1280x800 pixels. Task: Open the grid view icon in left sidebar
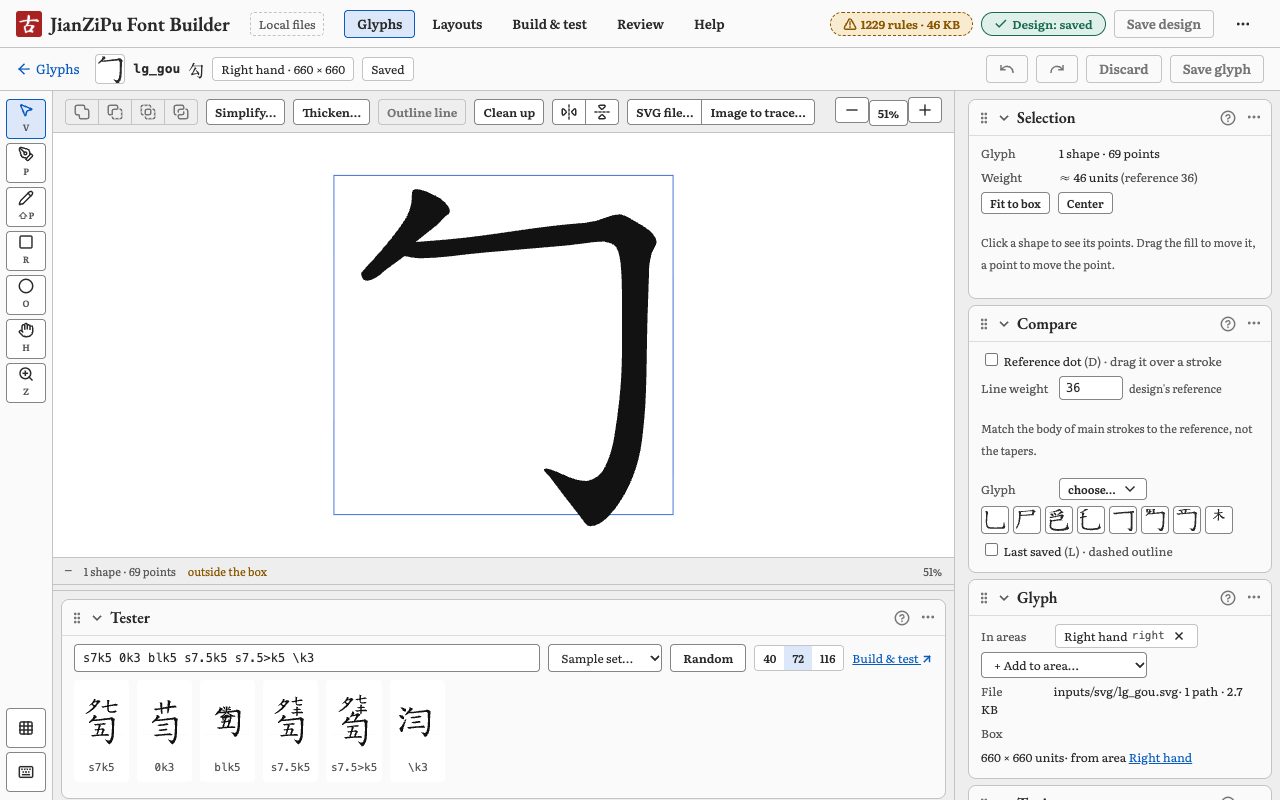click(x=26, y=728)
